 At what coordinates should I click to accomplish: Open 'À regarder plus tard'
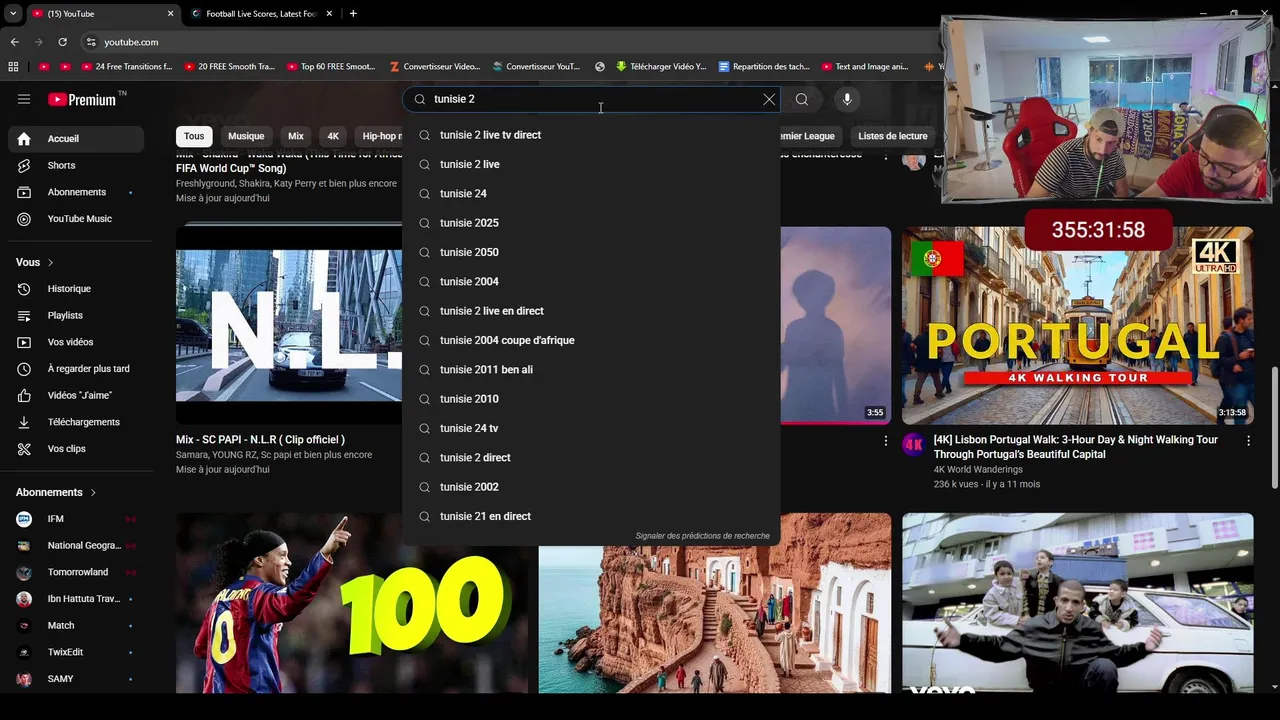76,369
